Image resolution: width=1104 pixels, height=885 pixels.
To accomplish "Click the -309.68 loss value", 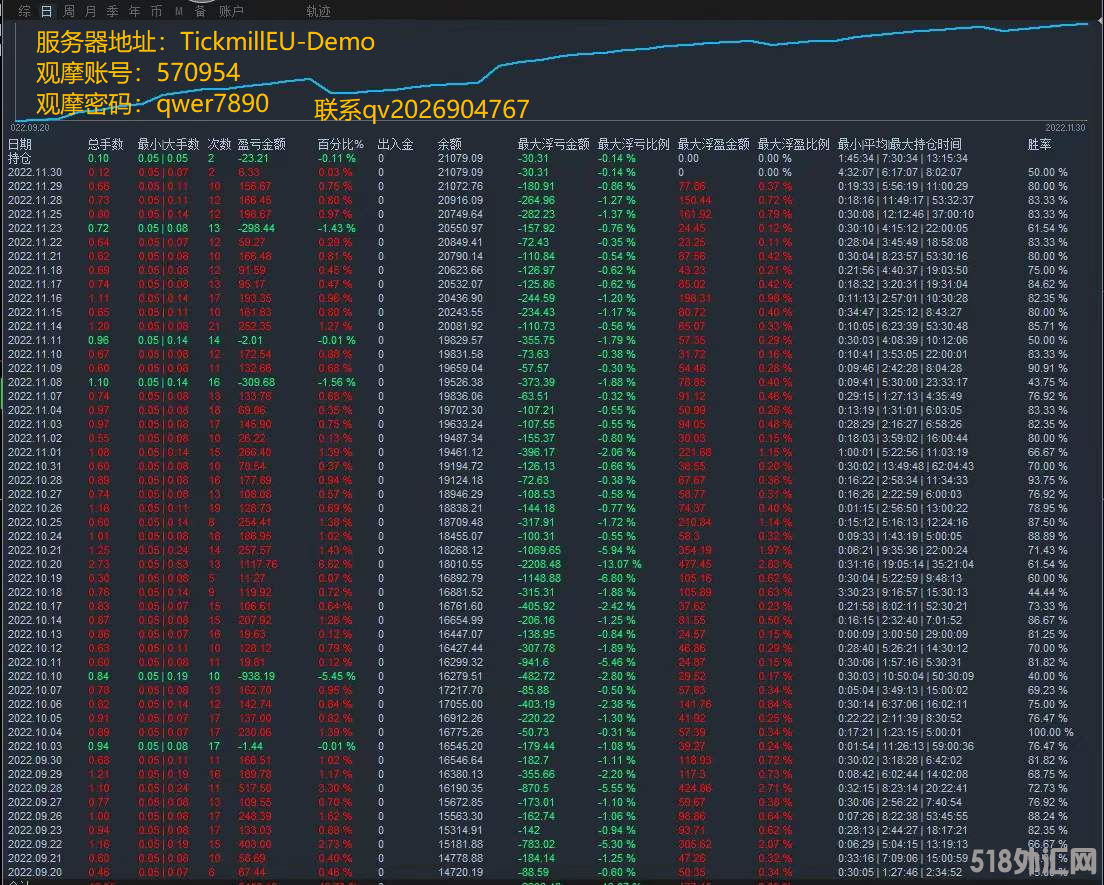I will [256, 382].
